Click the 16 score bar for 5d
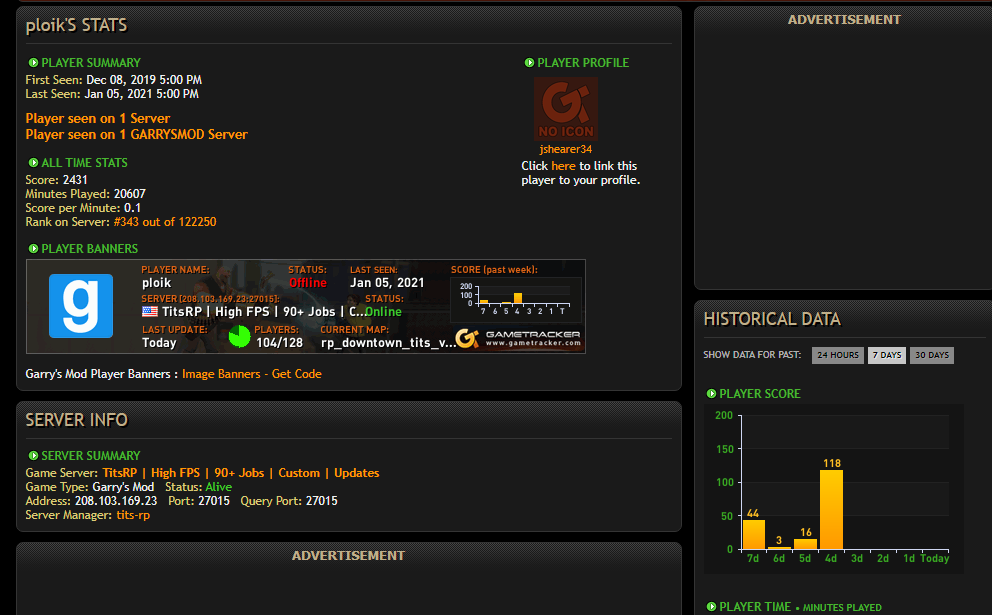 tap(805, 544)
